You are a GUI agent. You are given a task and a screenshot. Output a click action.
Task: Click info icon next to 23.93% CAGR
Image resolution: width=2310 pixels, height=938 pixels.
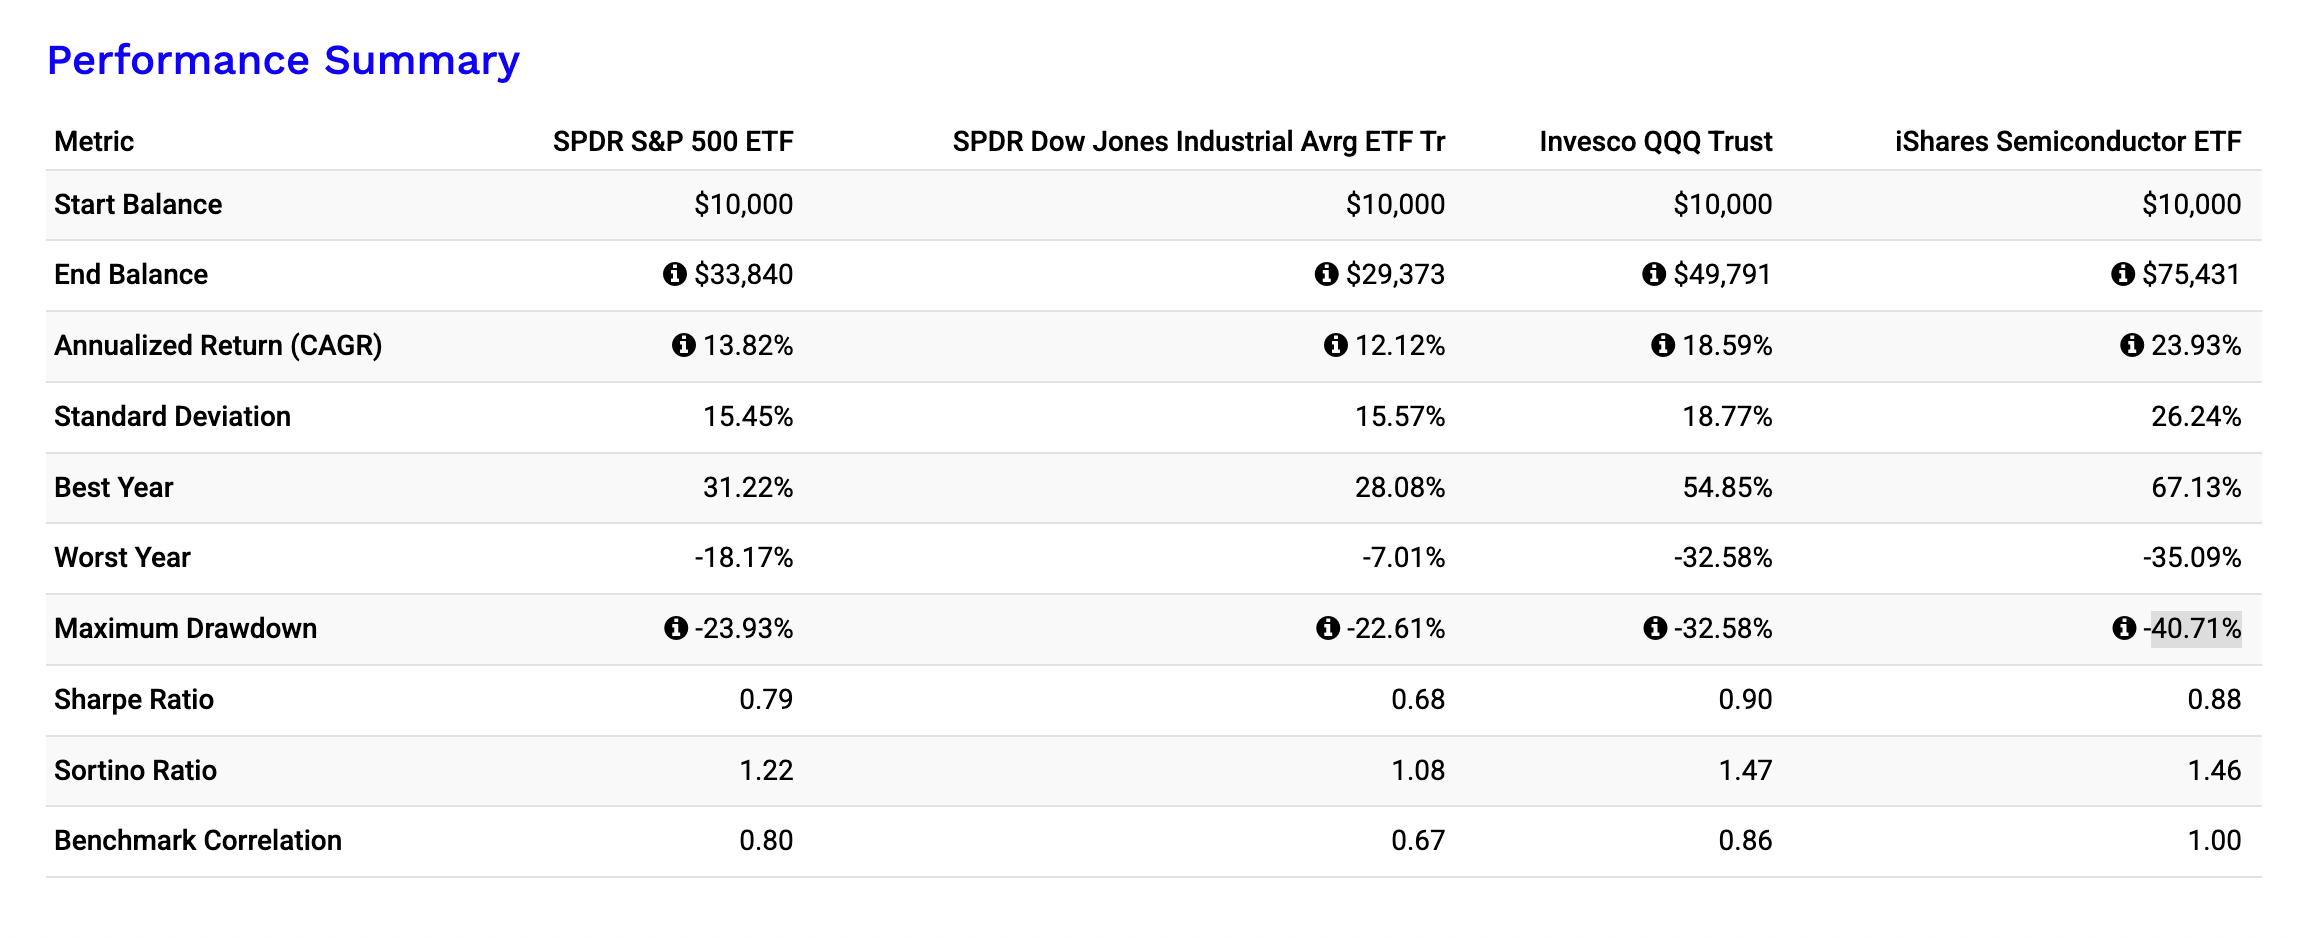(x=2131, y=345)
